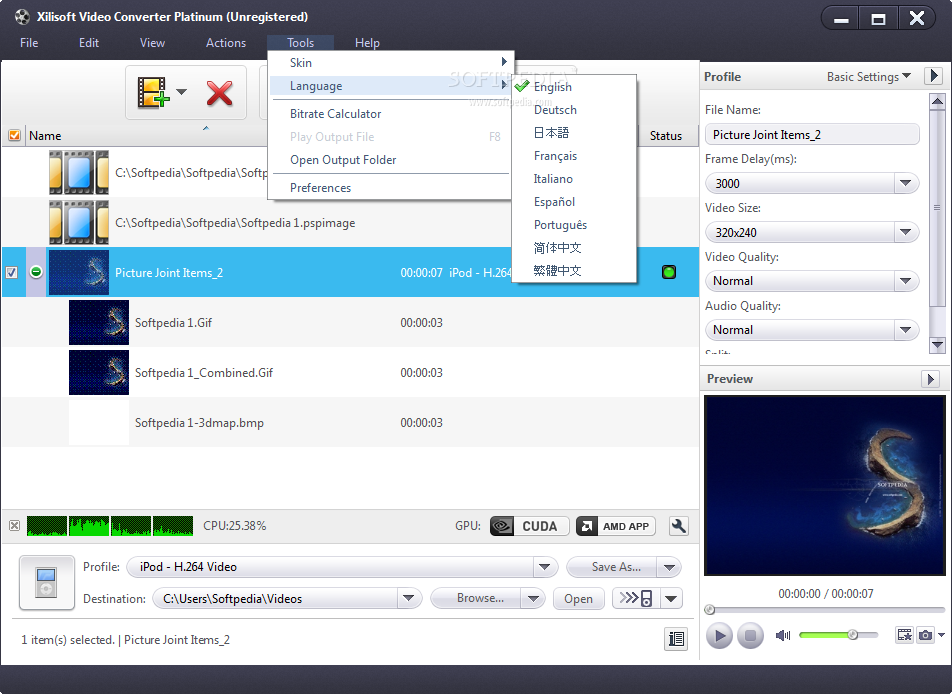
Task: Expand Frame Delay 3000 dropdown
Action: click(x=905, y=183)
